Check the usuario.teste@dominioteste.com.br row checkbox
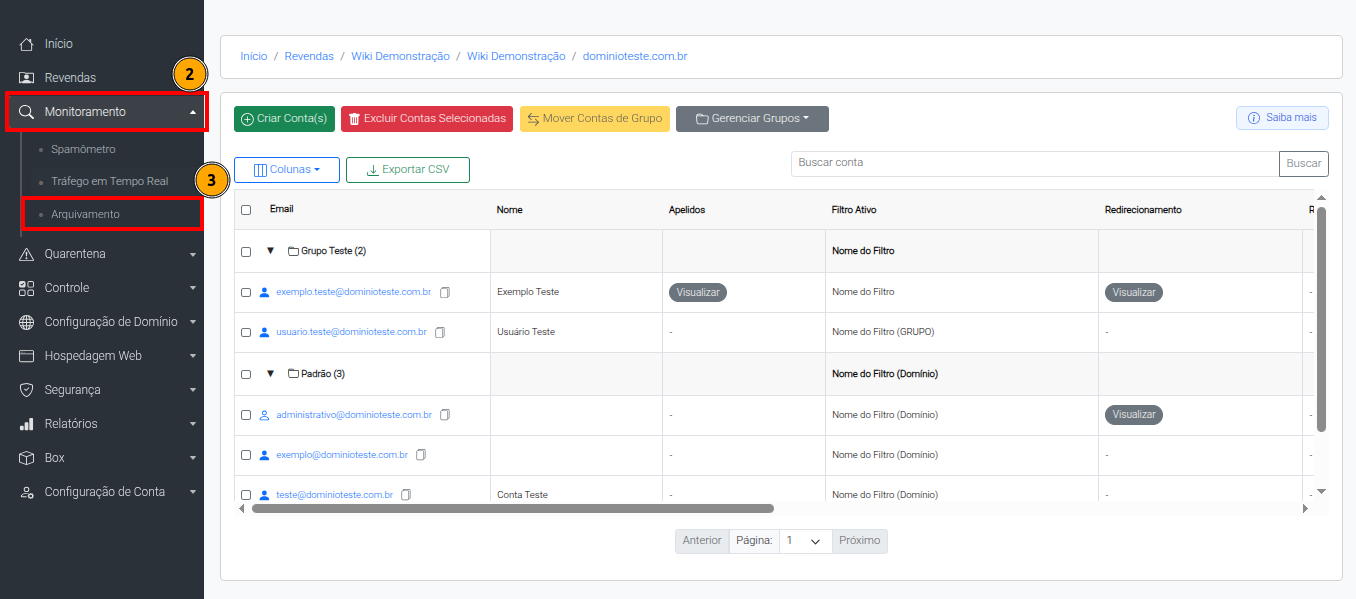Viewport: 1356px width, 599px height. 246,332
